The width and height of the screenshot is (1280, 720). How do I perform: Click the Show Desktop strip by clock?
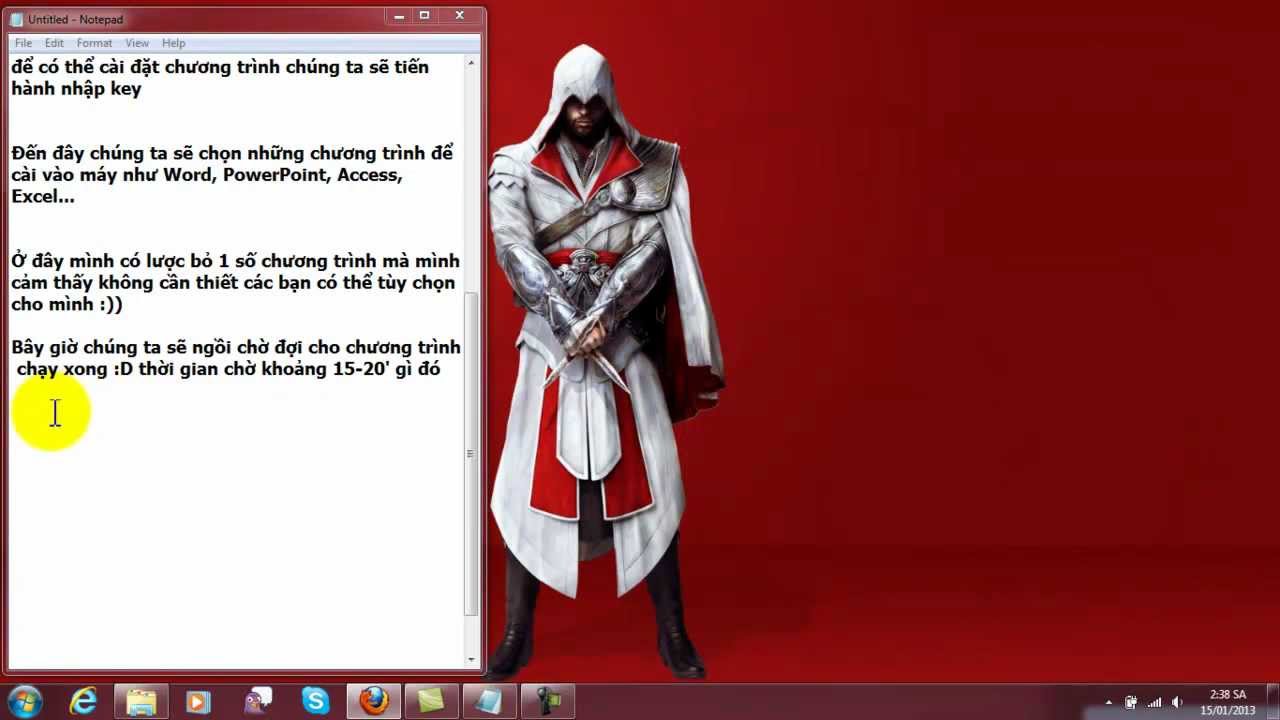coord(1272,701)
